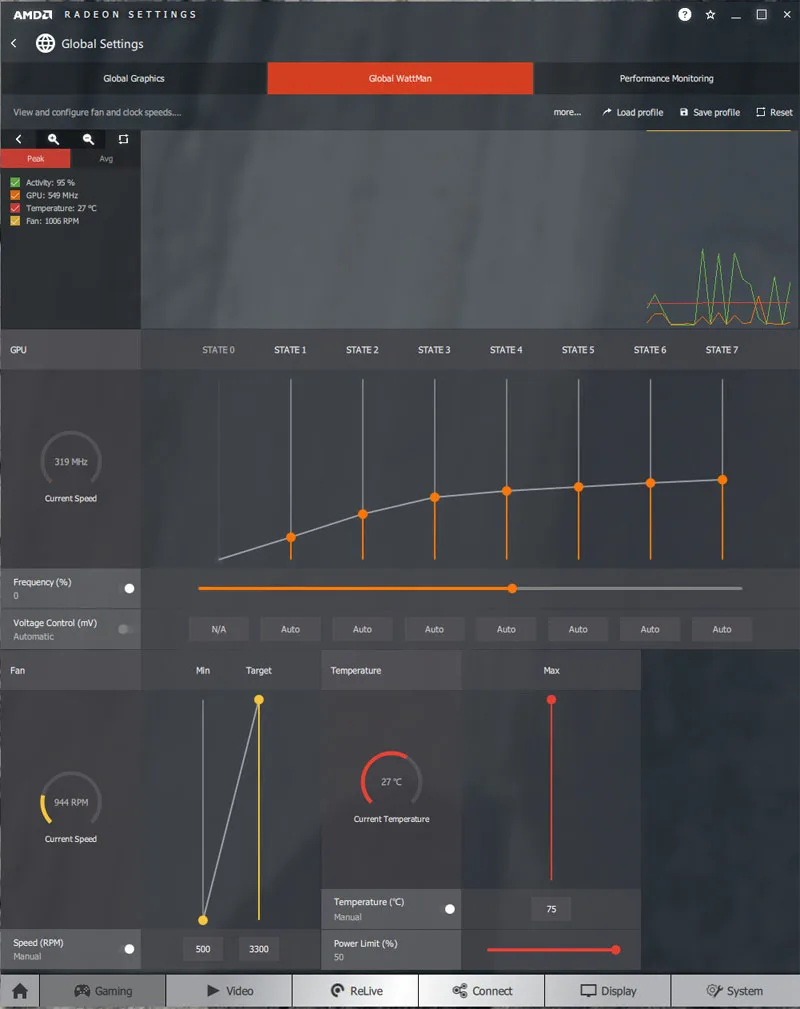The width and height of the screenshot is (800, 1009).
Task: Click the Reset square icon
Action: tap(761, 112)
